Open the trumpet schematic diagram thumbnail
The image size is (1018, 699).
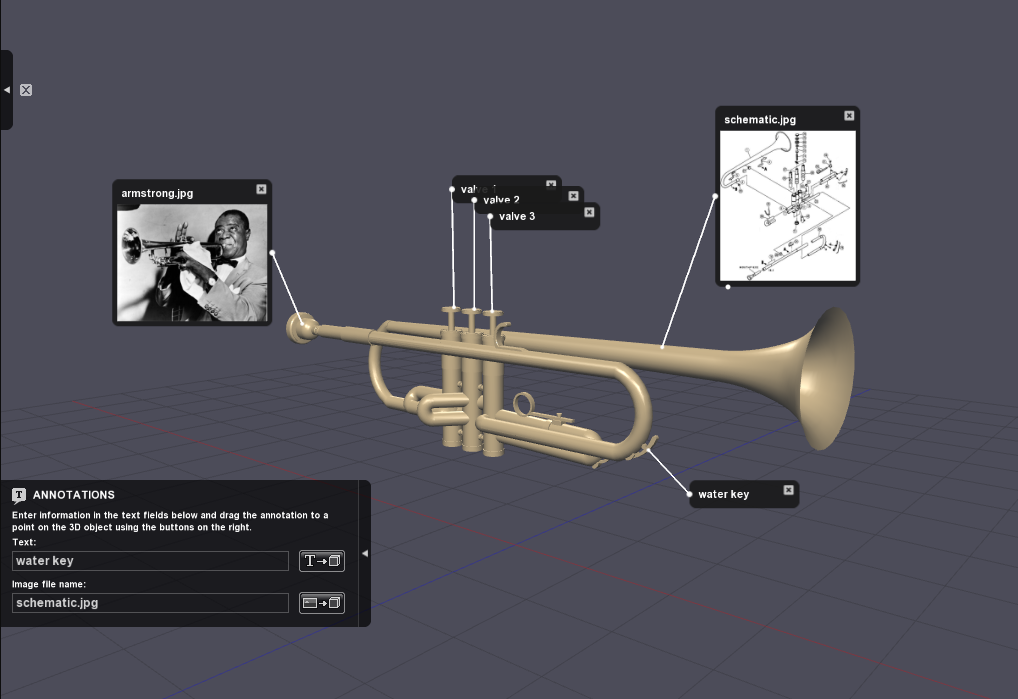(787, 206)
